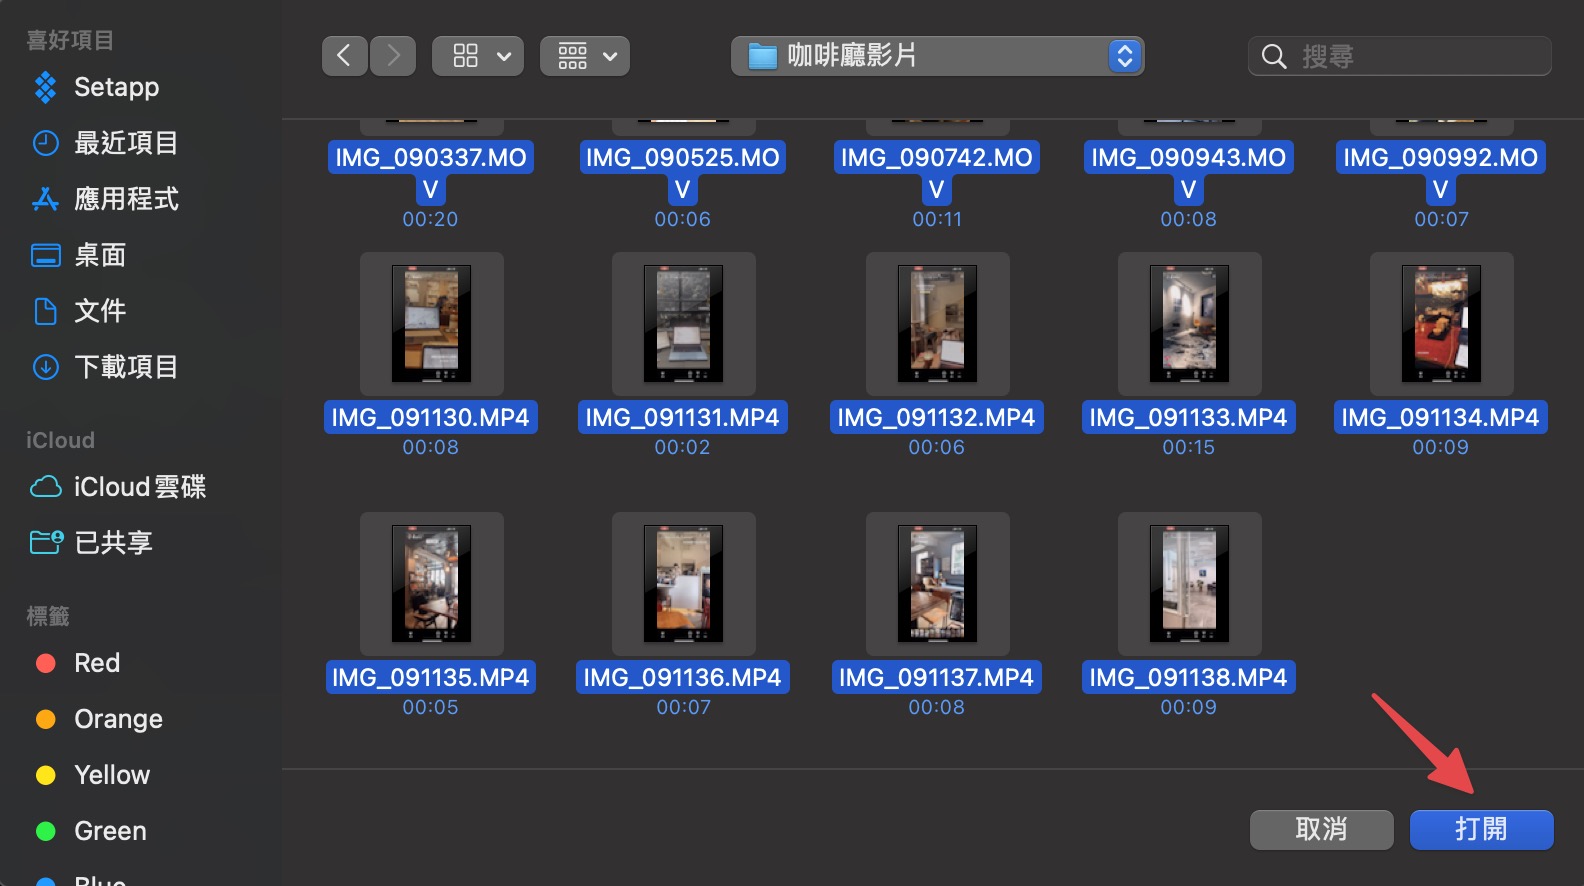Open the 咖啡廳影片 folder path popup
The image size is (1584, 886).
tap(937, 56)
